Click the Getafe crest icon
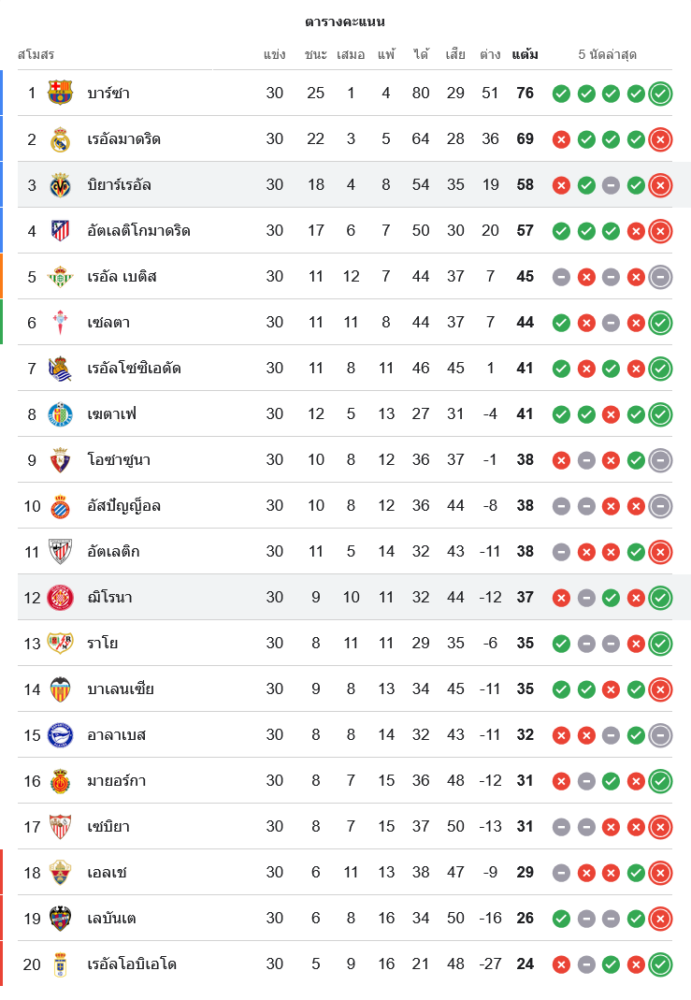This screenshot has height=1000, width=691. point(60,414)
